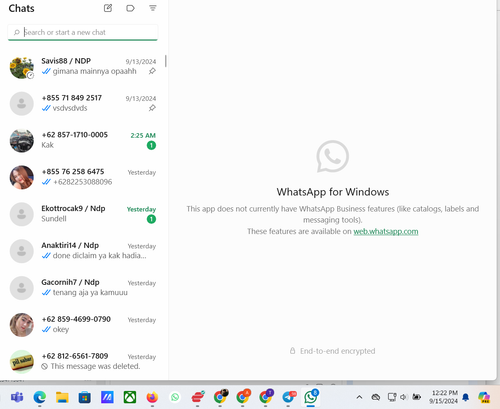500x409 pixels.
Task: Open Microsoft Store from taskbar
Action: click(x=85, y=397)
